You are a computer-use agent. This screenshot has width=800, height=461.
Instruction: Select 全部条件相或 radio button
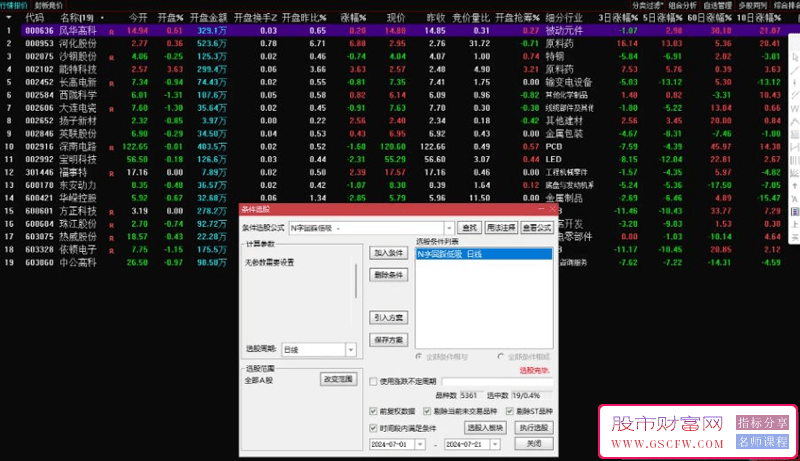point(501,356)
